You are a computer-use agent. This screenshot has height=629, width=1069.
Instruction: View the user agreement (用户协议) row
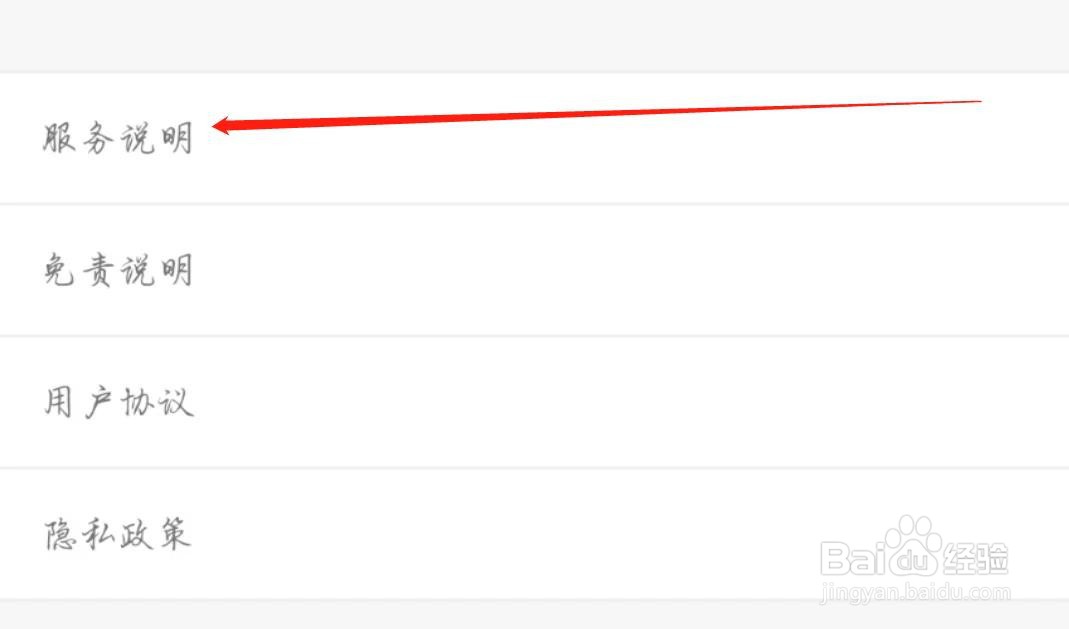pos(534,402)
